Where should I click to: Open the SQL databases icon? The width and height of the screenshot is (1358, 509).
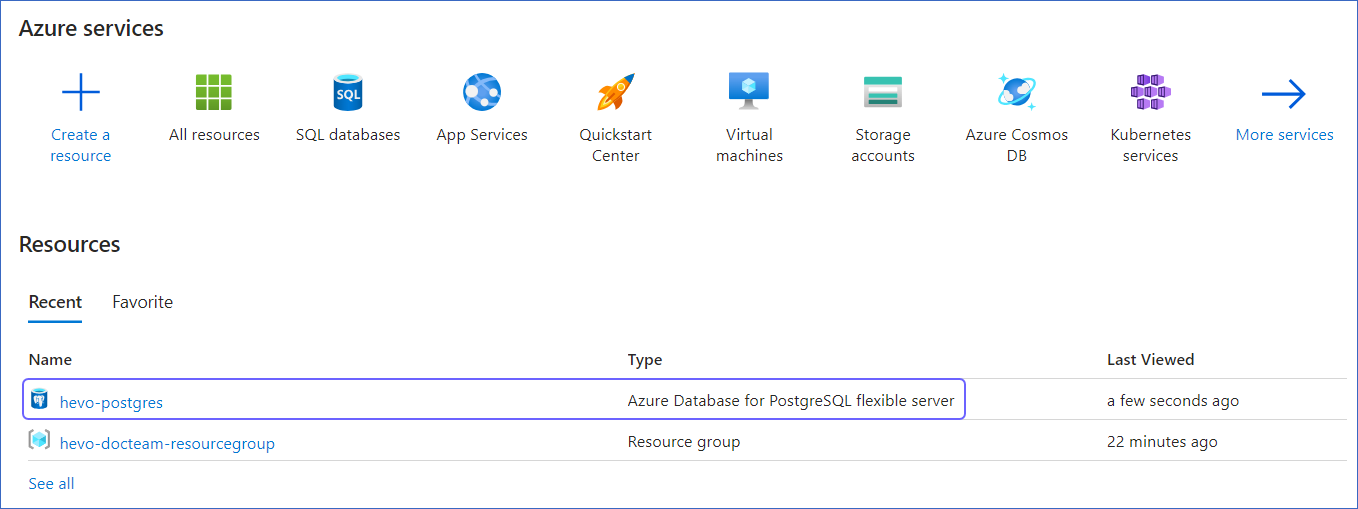[x=348, y=93]
